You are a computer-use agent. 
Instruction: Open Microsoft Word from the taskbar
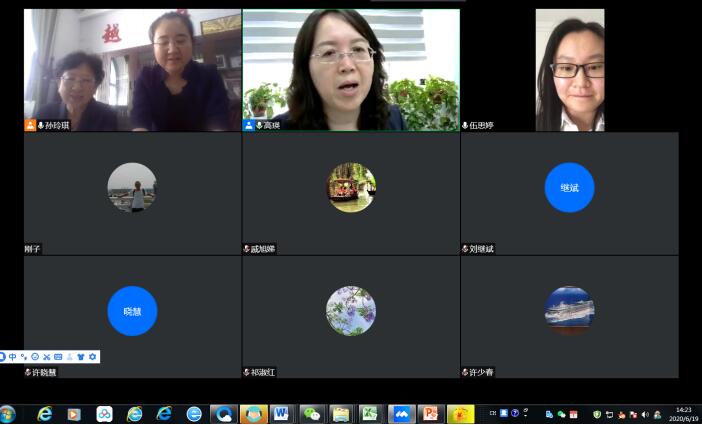(281, 414)
